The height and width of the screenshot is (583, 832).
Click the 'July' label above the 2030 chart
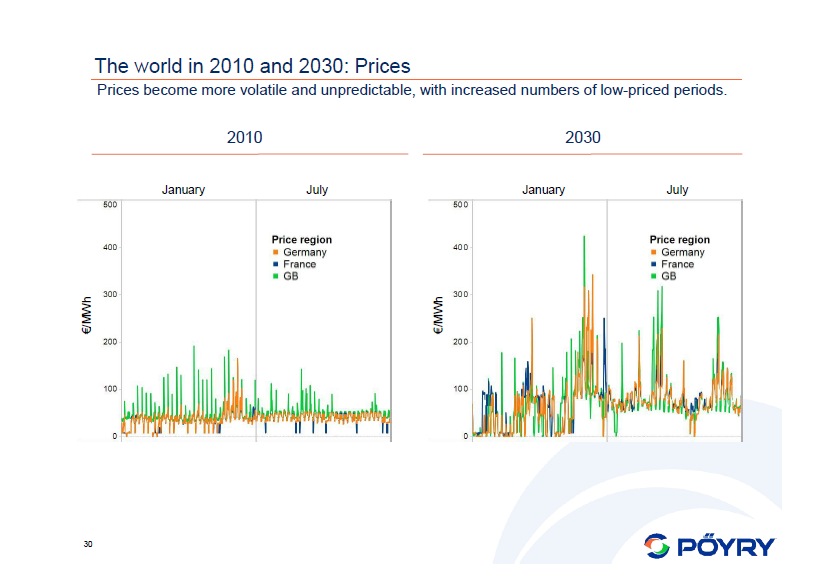click(677, 190)
